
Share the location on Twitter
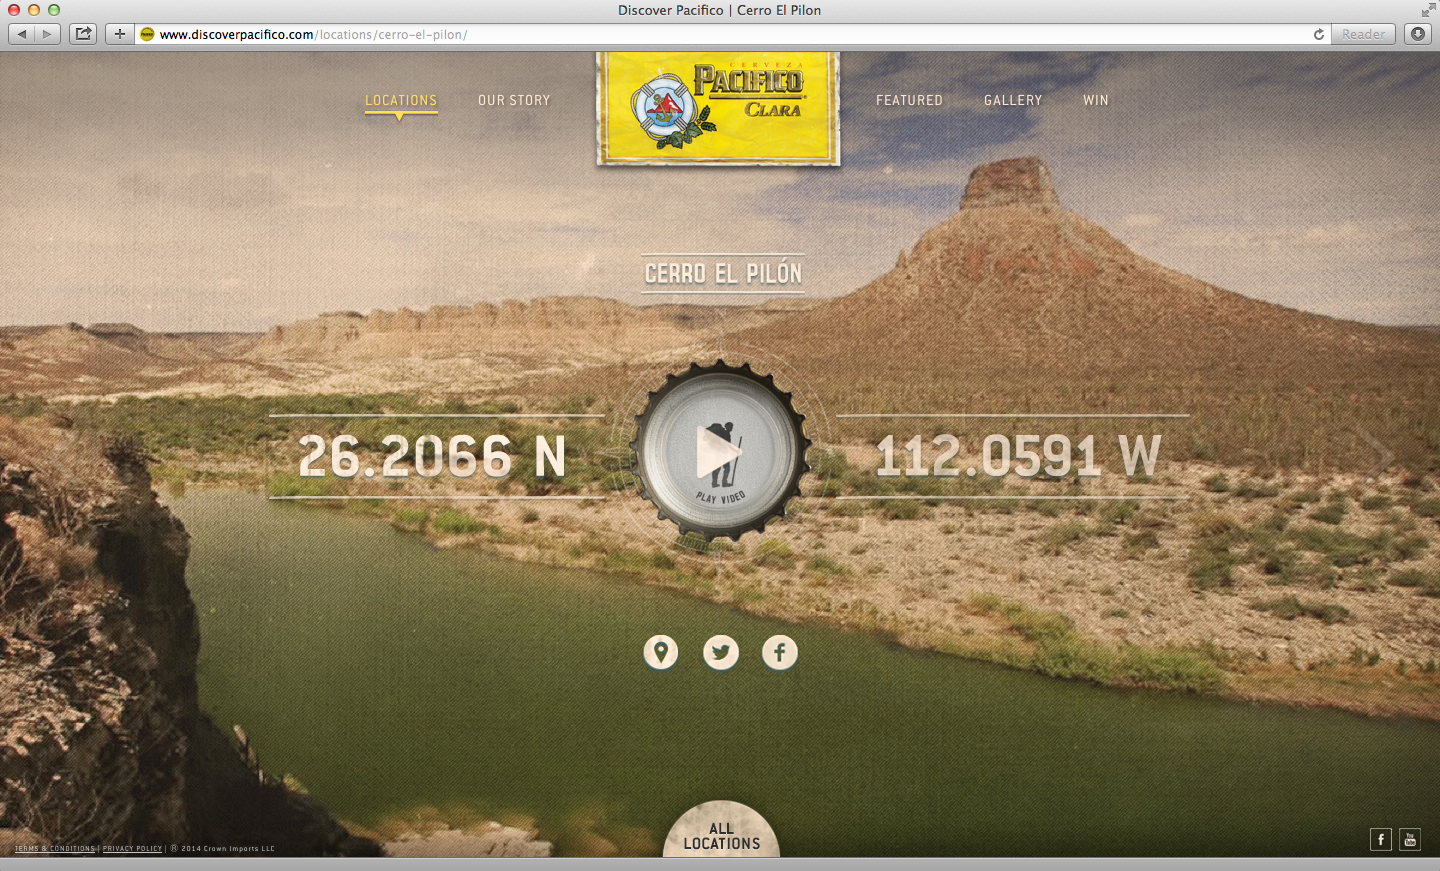click(721, 652)
